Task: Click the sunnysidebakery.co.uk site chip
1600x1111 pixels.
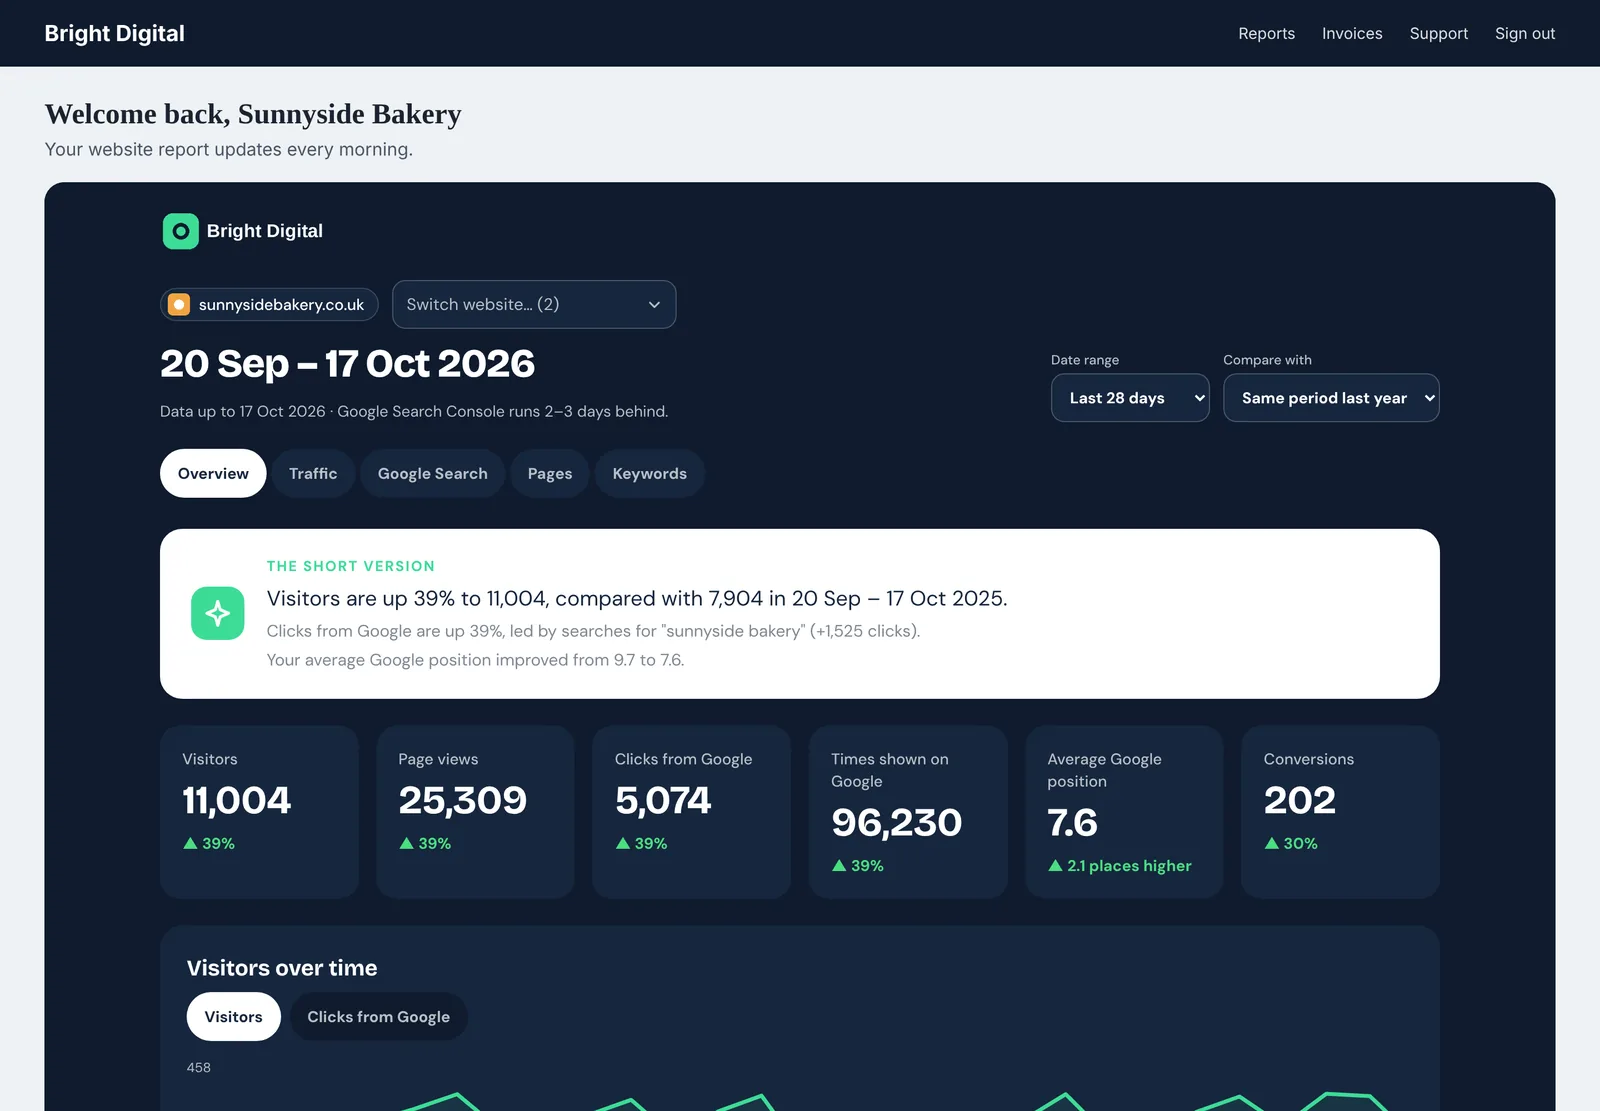Action: coord(269,305)
